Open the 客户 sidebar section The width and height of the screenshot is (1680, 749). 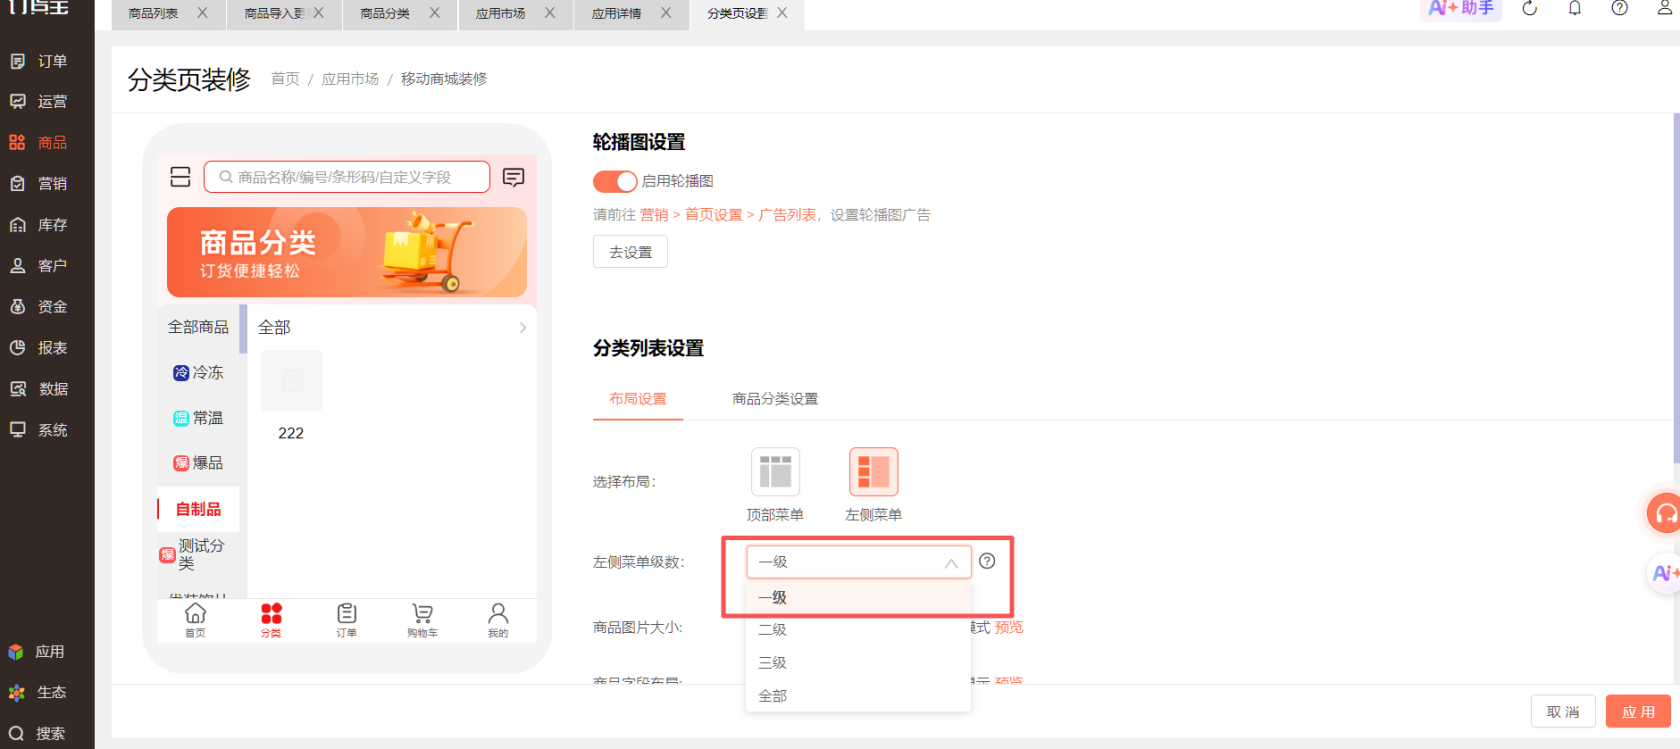[40, 266]
